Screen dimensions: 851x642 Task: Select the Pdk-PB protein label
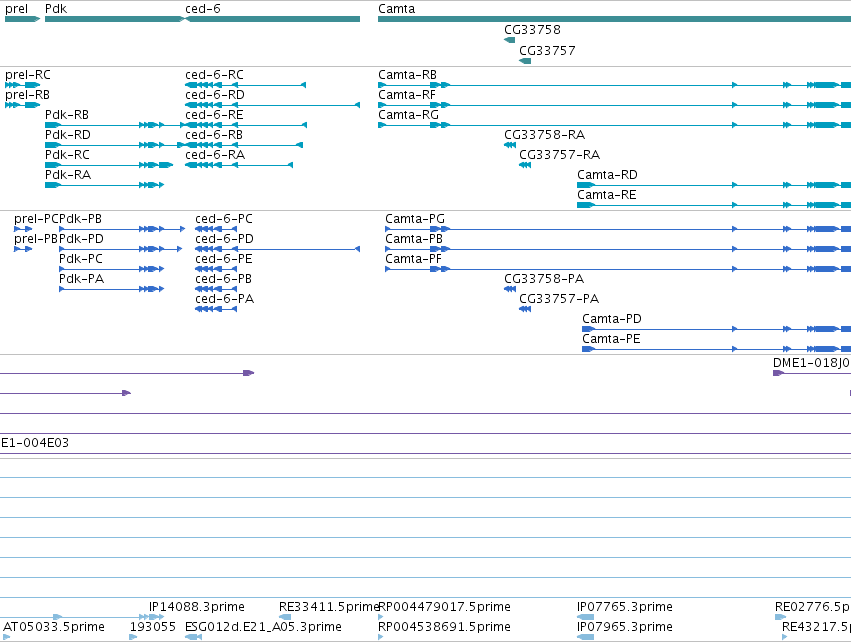(x=80, y=219)
